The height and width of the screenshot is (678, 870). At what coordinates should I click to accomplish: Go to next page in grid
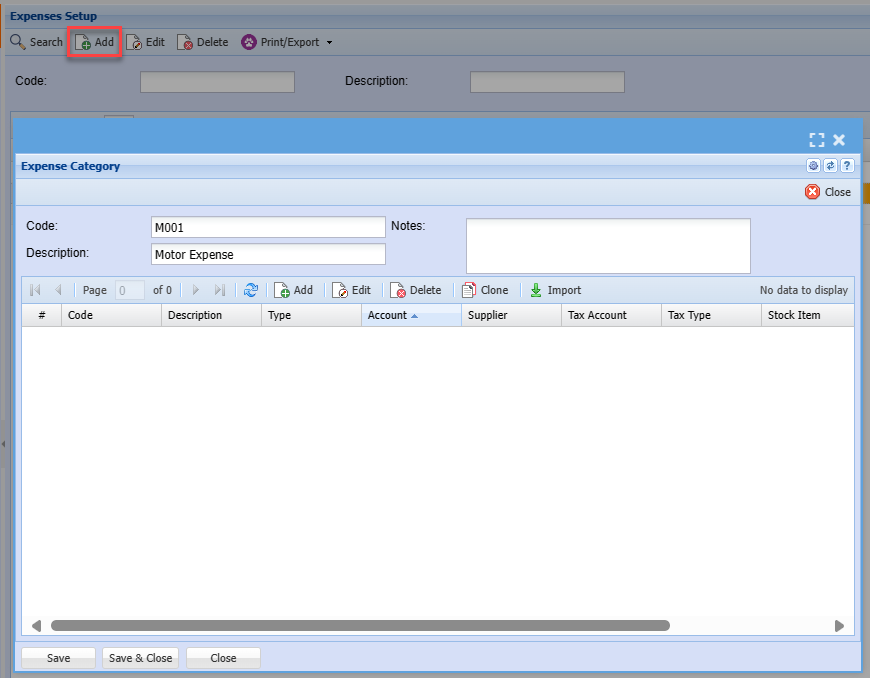(x=196, y=290)
